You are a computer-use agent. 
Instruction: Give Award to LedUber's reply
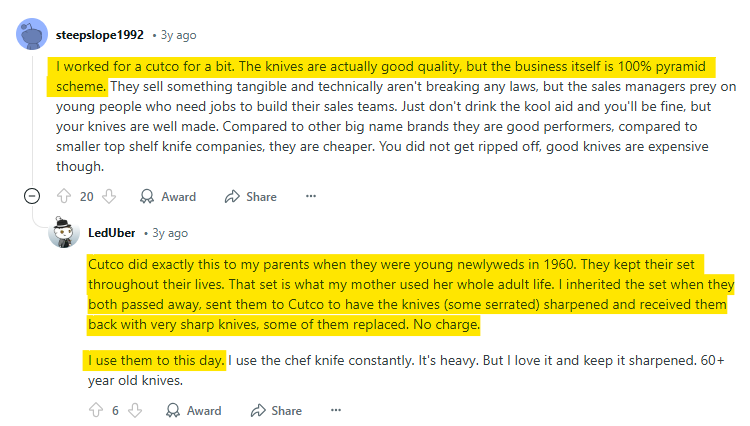click(194, 410)
